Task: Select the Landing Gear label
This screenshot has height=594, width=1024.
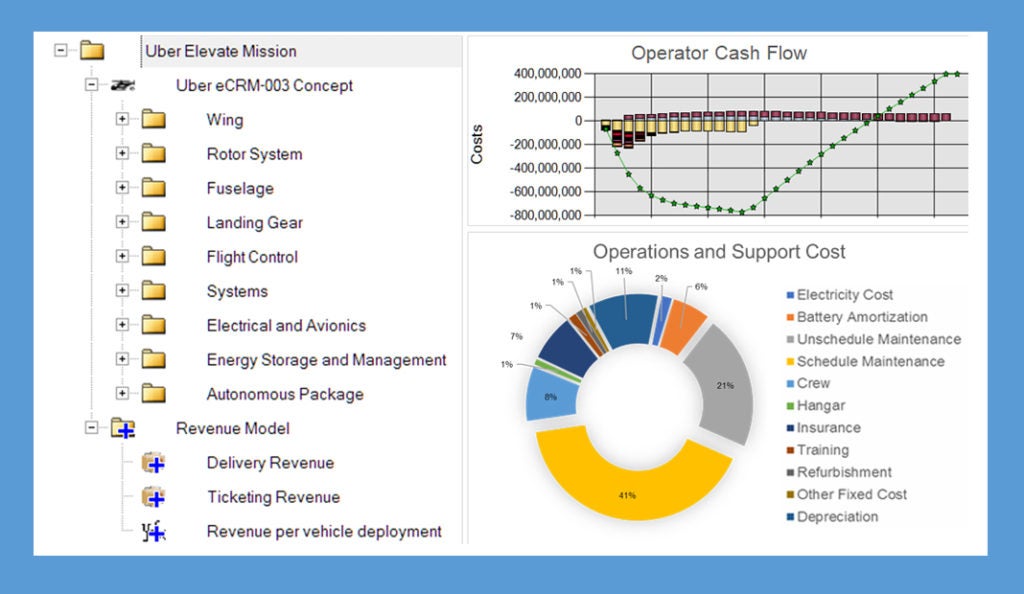Action: tap(255, 223)
